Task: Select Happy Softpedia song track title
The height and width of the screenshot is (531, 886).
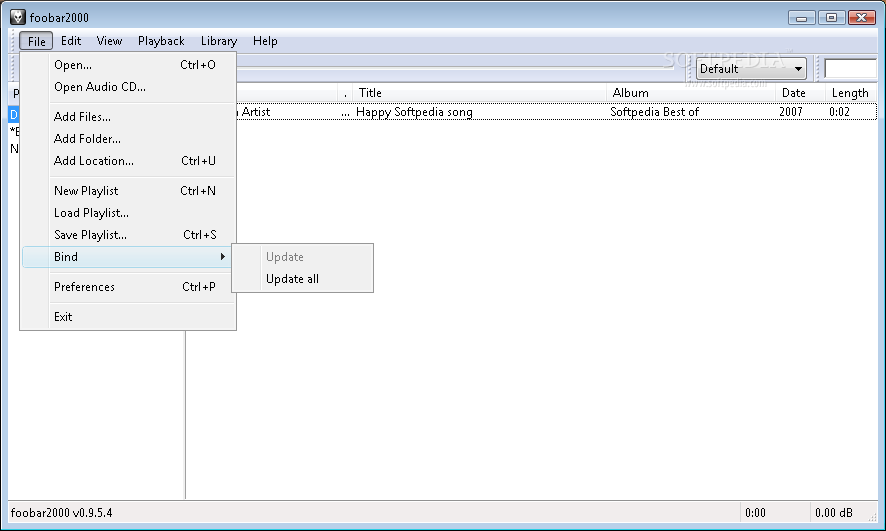Action: 414,112
